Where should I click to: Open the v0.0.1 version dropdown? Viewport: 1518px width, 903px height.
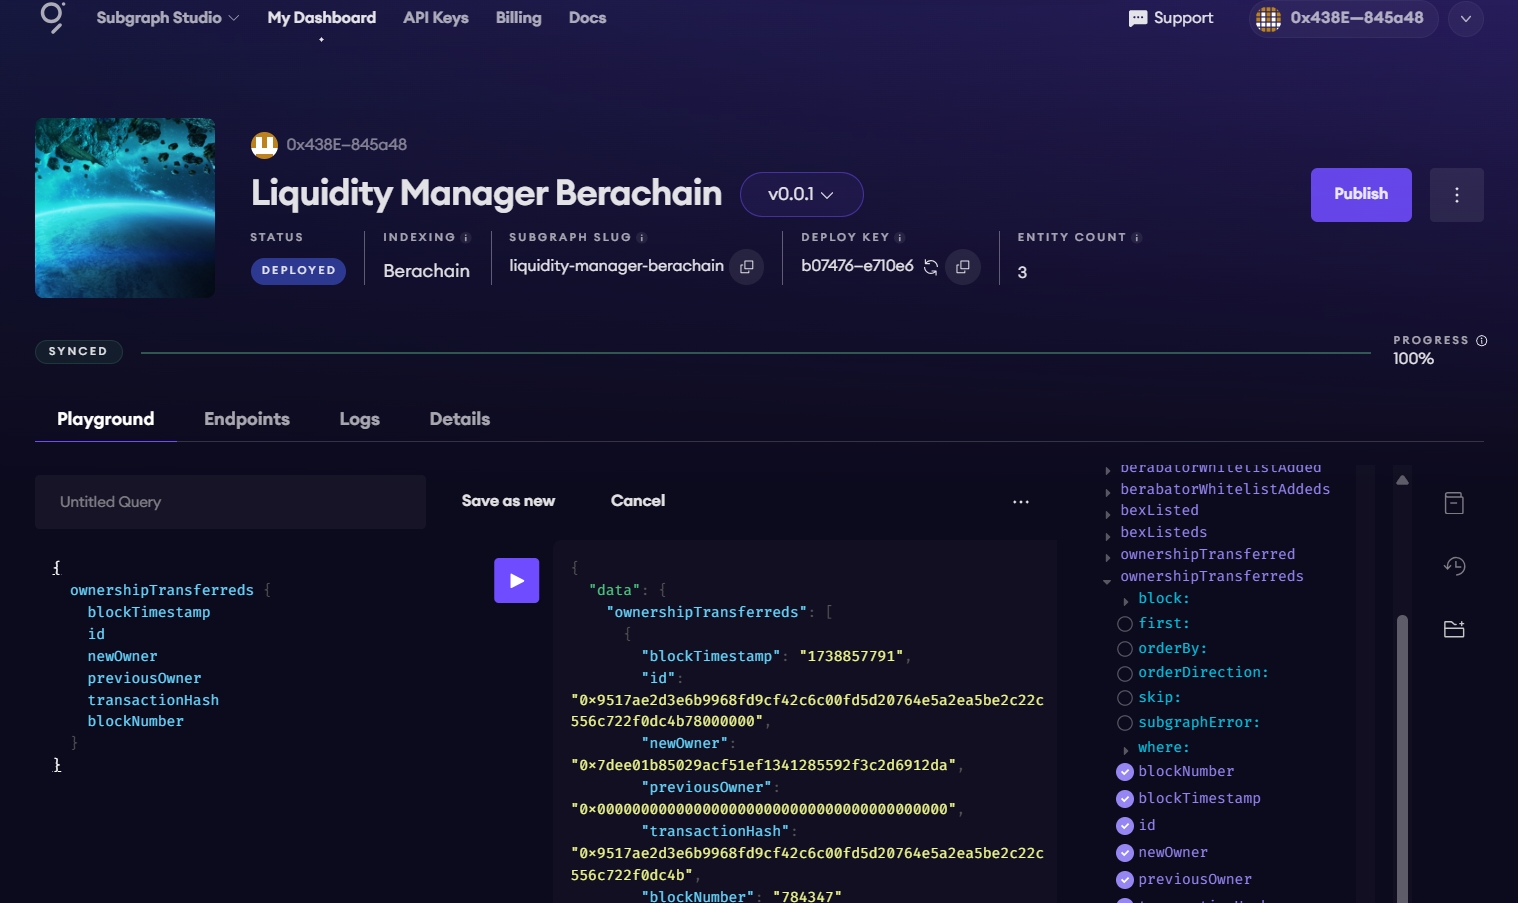(x=801, y=194)
